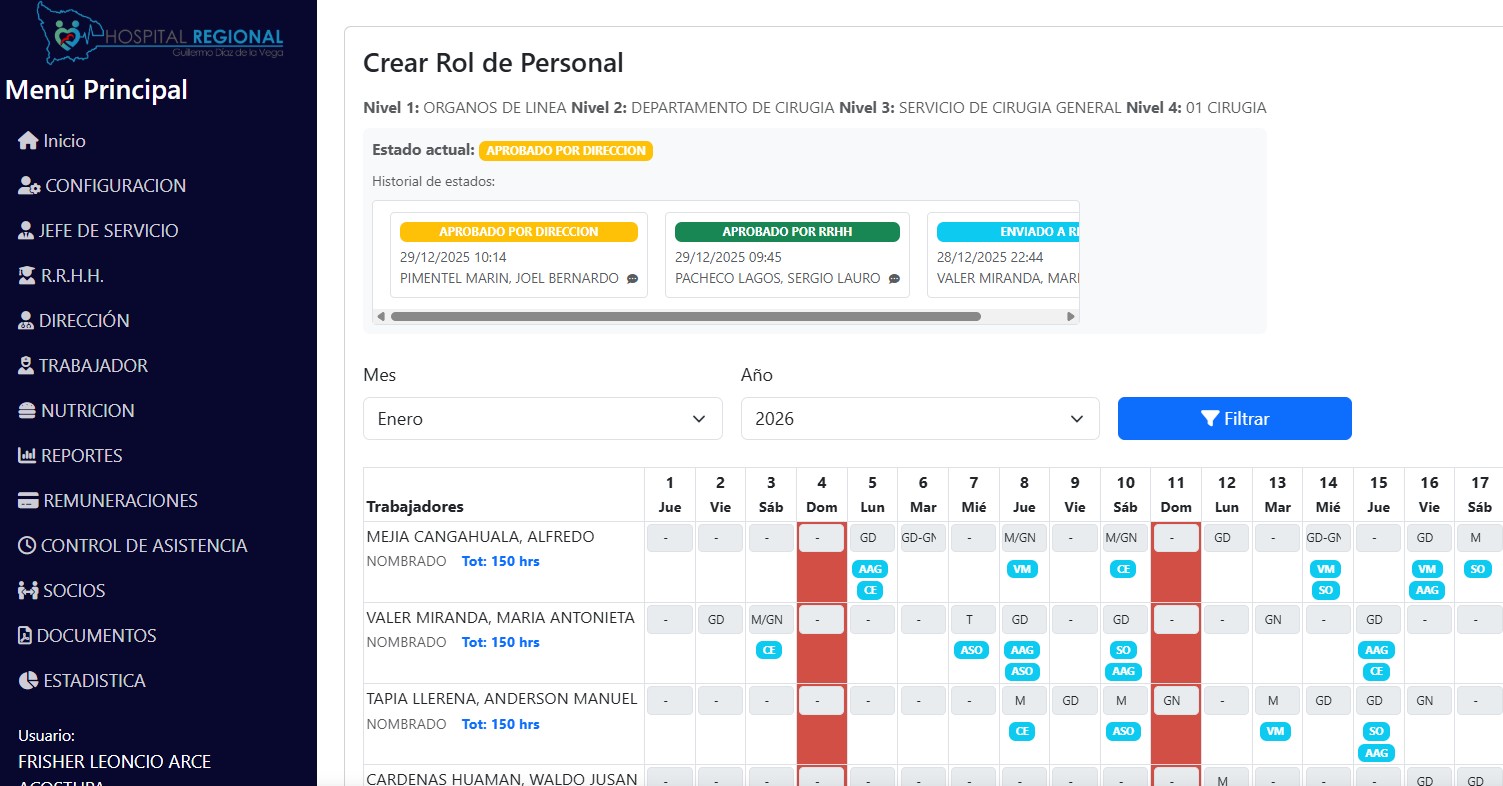
Task: Click the CONFIGURACION user-gear icon
Action: point(29,186)
